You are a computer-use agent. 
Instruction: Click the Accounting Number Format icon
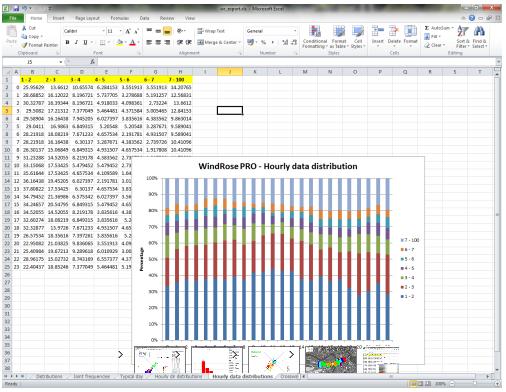pyautogui.click(x=250, y=42)
